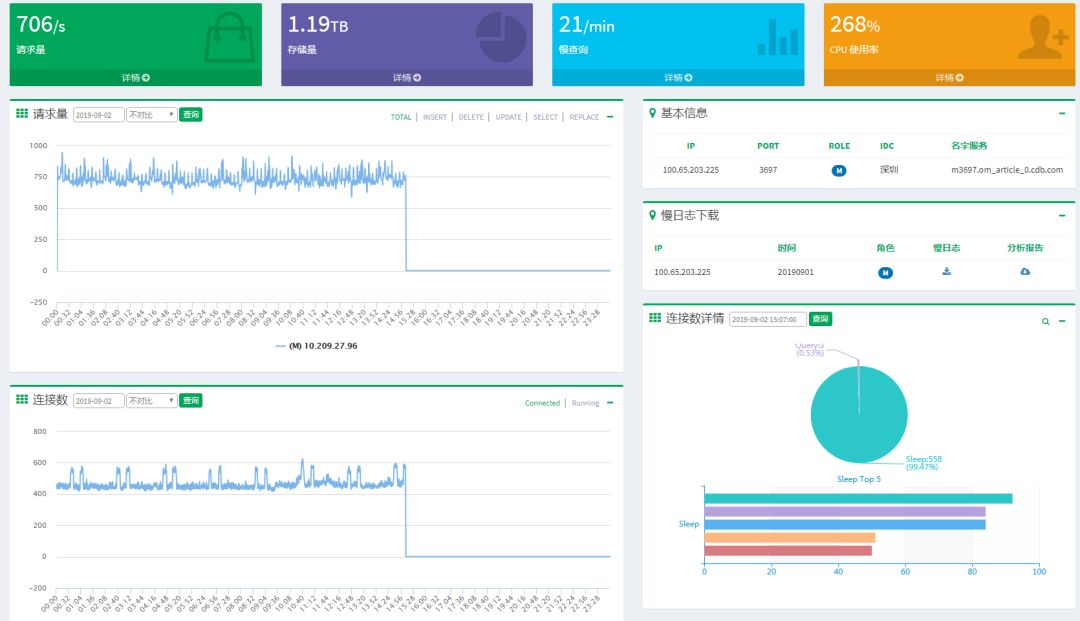Download the slow log for 100.65.203.225
This screenshot has width=1080, height=621.
tap(947, 271)
